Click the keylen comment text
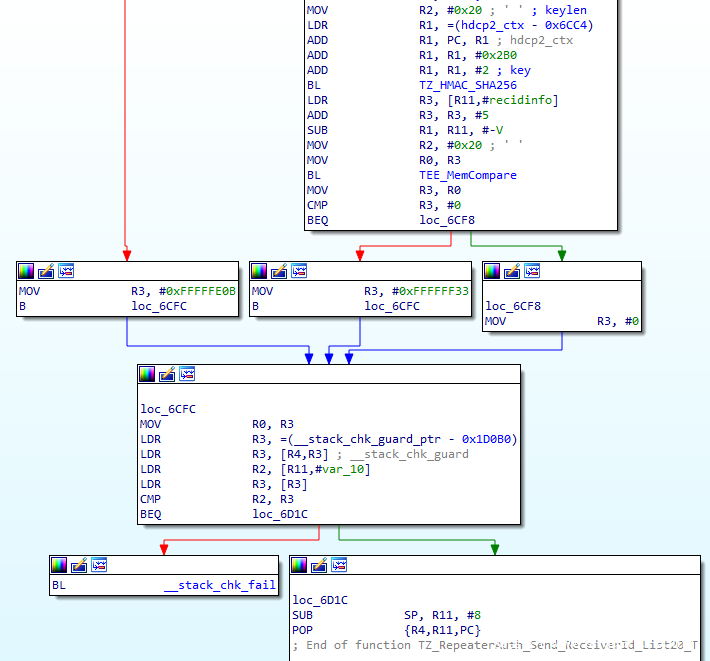Viewport: 710px width, 661px height. click(x=566, y=10)
